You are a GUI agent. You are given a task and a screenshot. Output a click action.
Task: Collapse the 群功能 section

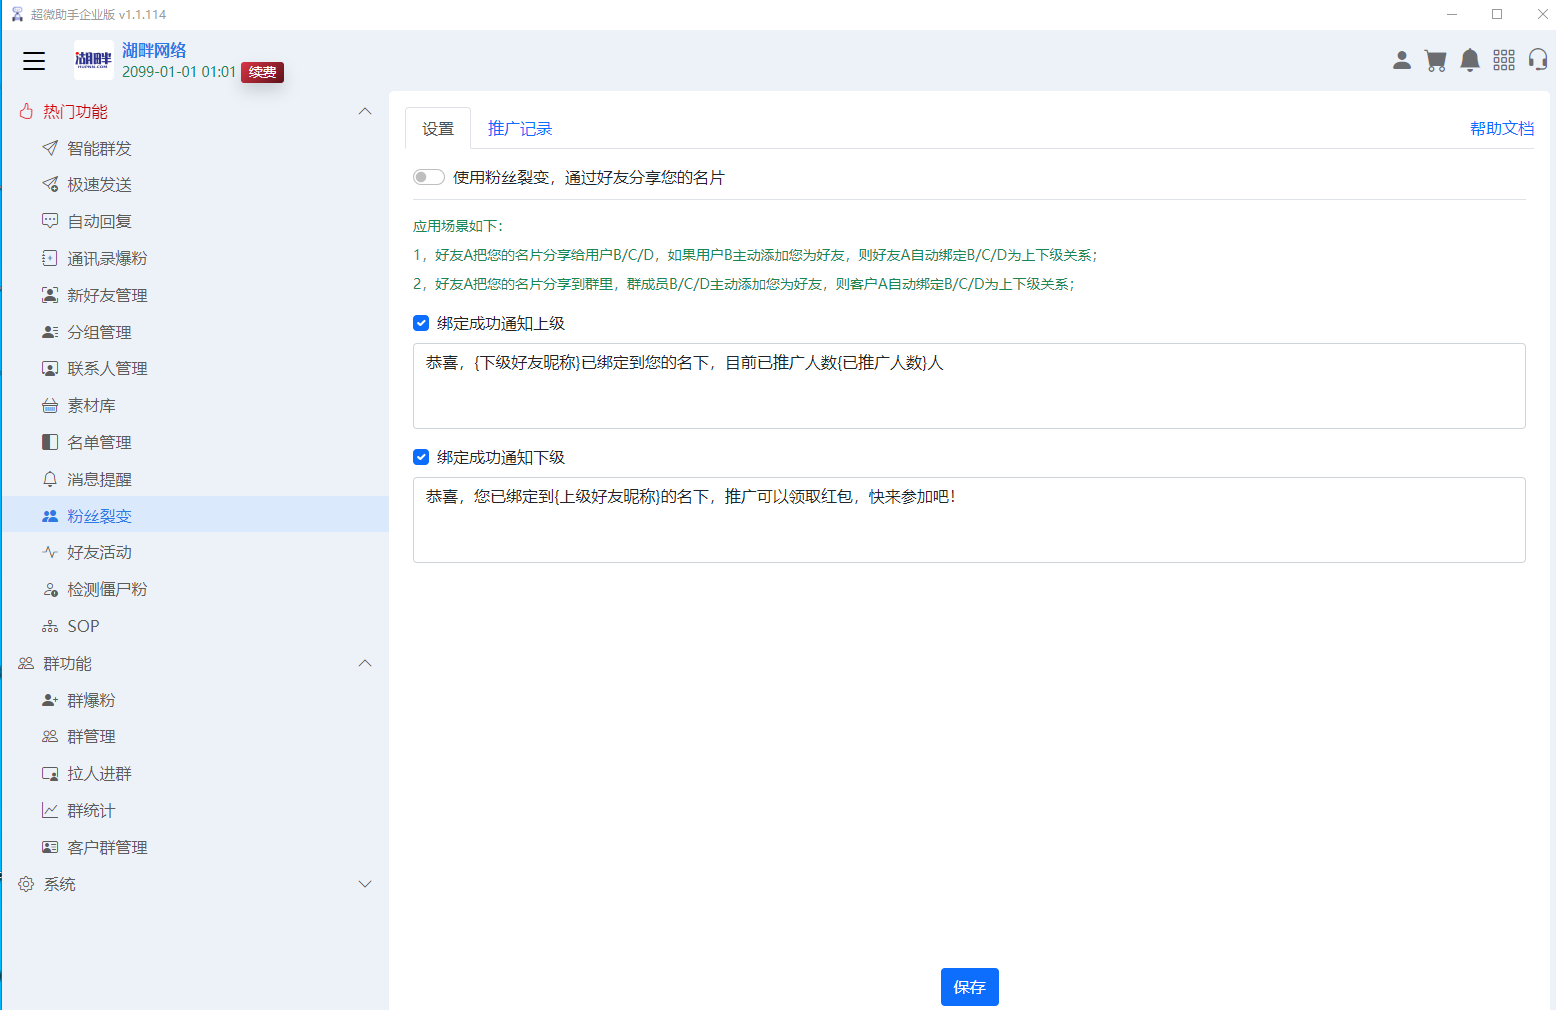[x=365, y=663]
